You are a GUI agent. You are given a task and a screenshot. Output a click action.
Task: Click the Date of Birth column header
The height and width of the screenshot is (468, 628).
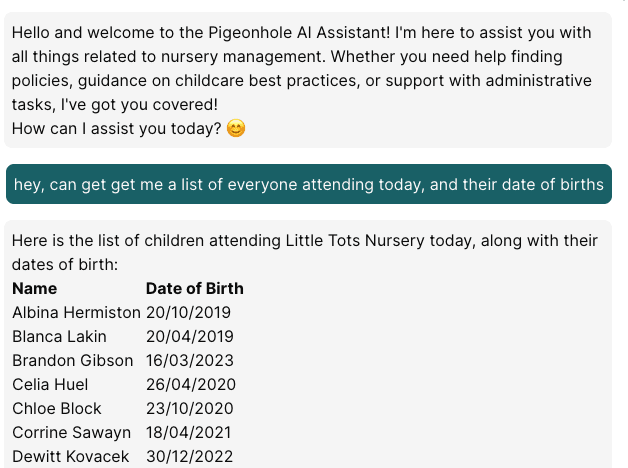(x=195, y=288)
